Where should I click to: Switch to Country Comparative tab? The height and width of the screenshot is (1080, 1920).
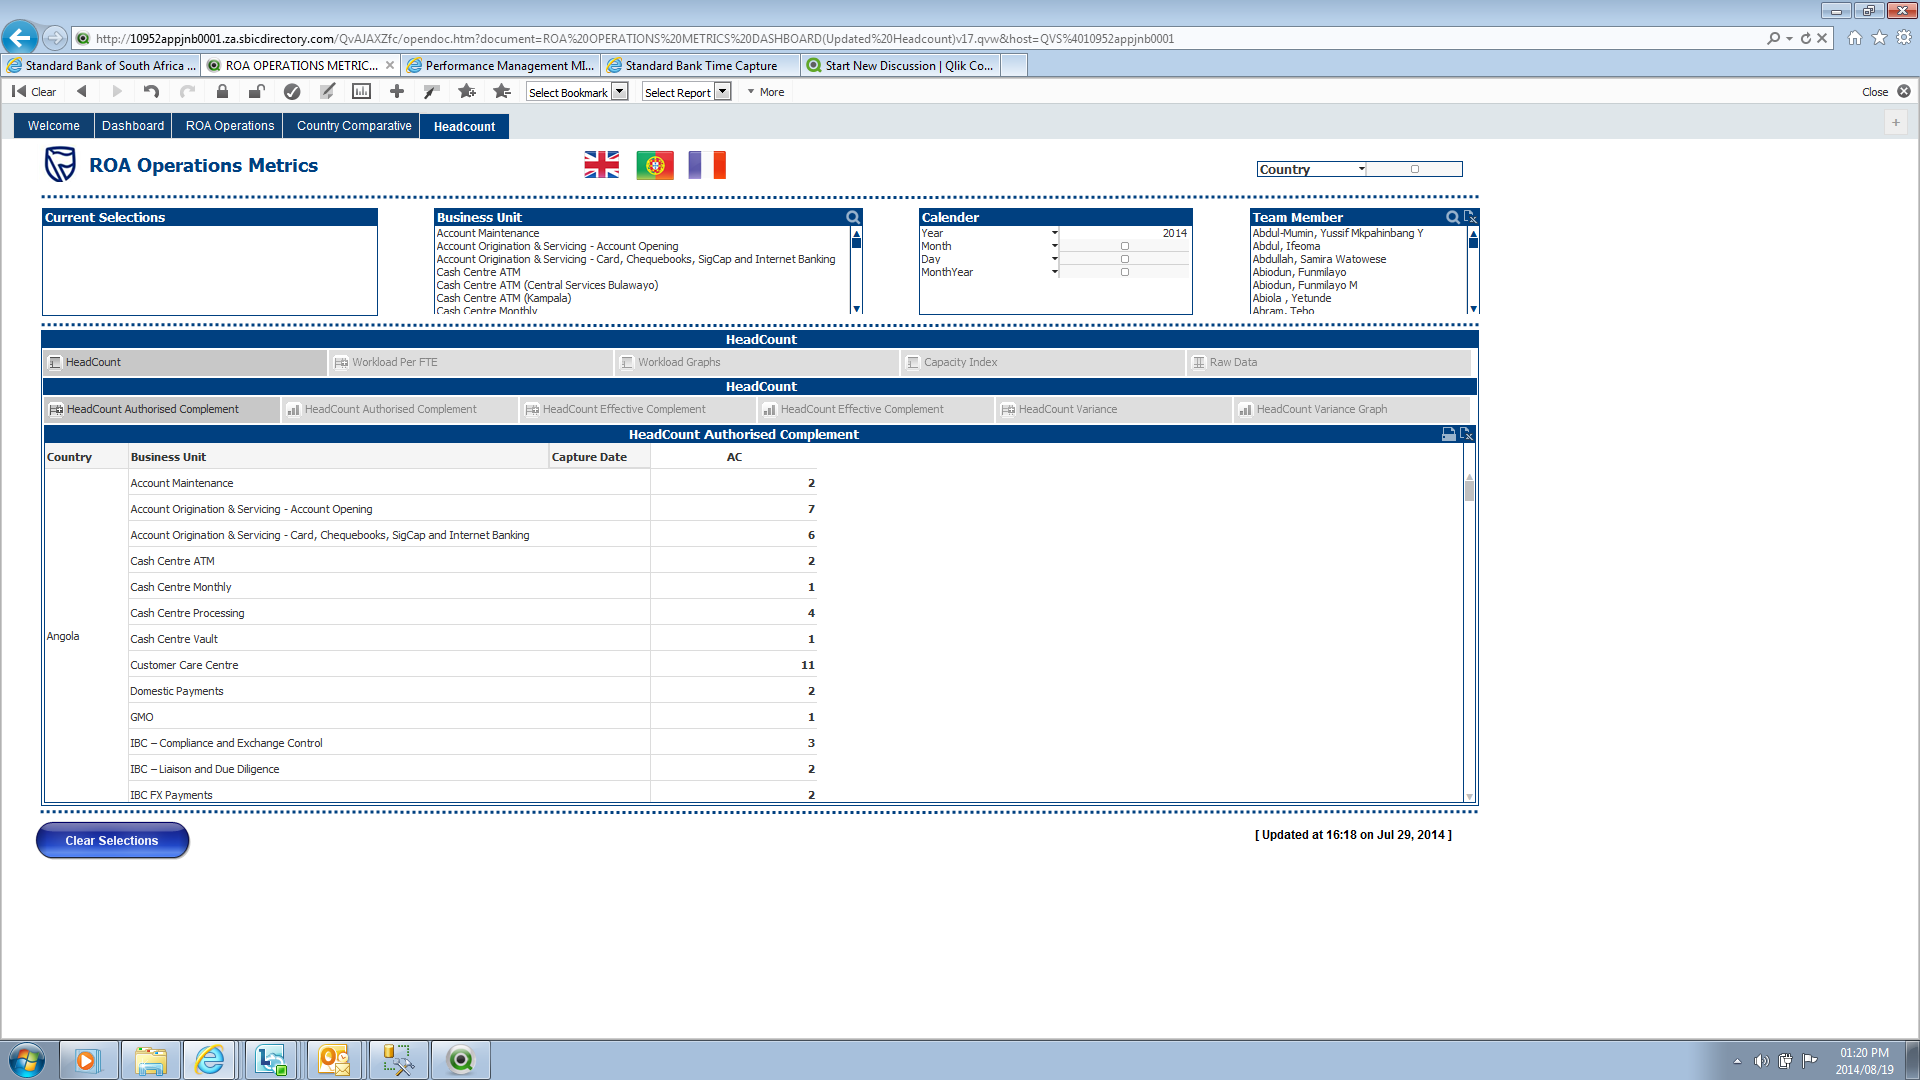(x=354, y=126)
